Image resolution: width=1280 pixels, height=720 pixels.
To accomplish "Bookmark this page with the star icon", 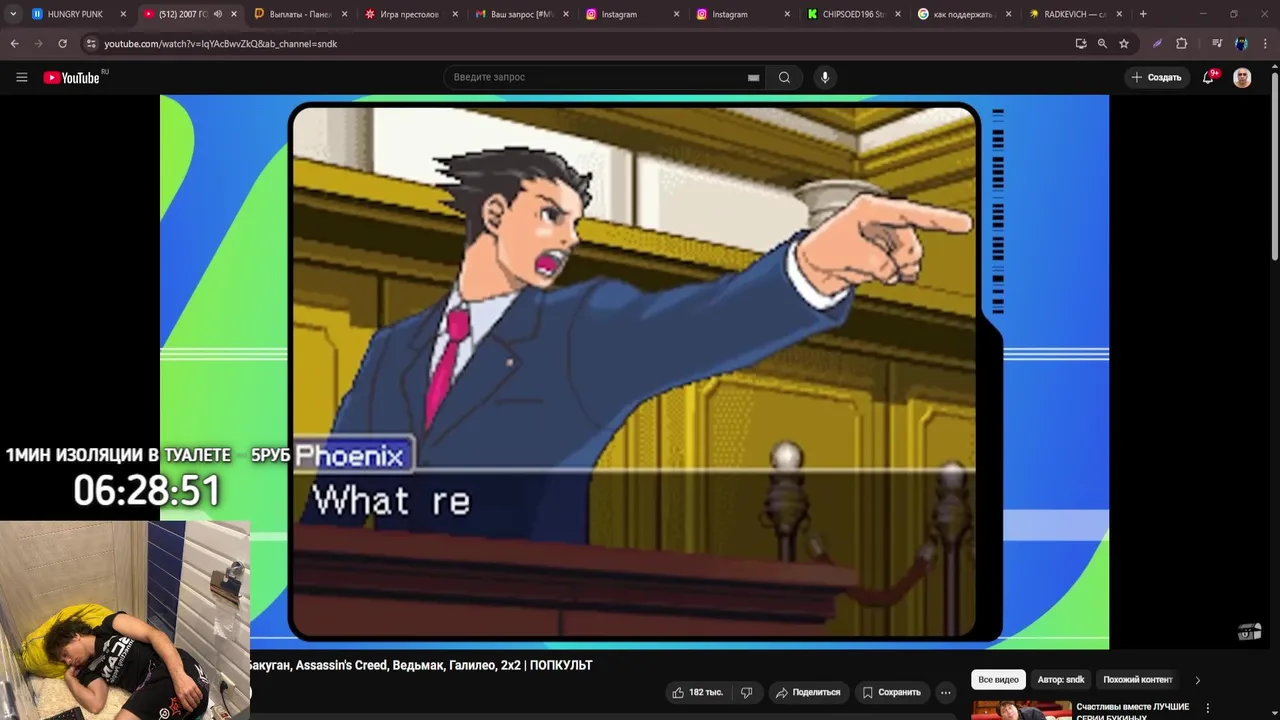I will [1124, 44].
